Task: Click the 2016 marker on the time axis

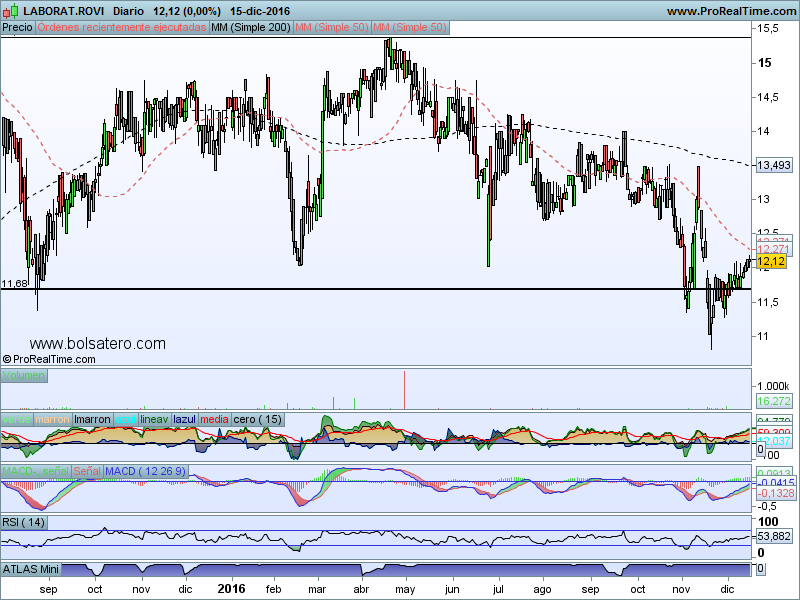Action: click(x=231, y=590)
